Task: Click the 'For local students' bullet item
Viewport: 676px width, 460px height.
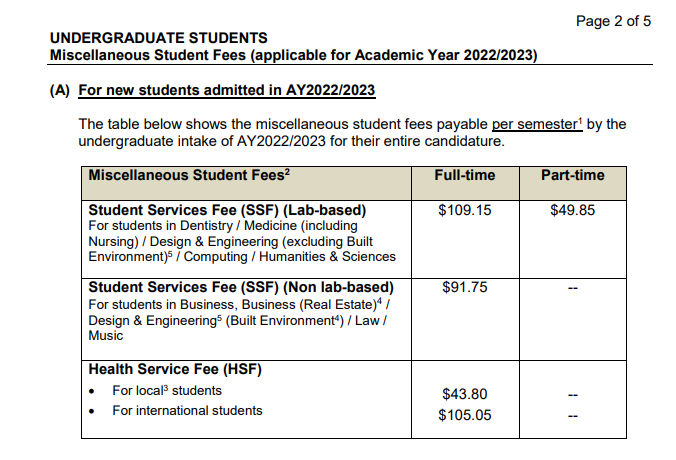Action: point(167,391)
